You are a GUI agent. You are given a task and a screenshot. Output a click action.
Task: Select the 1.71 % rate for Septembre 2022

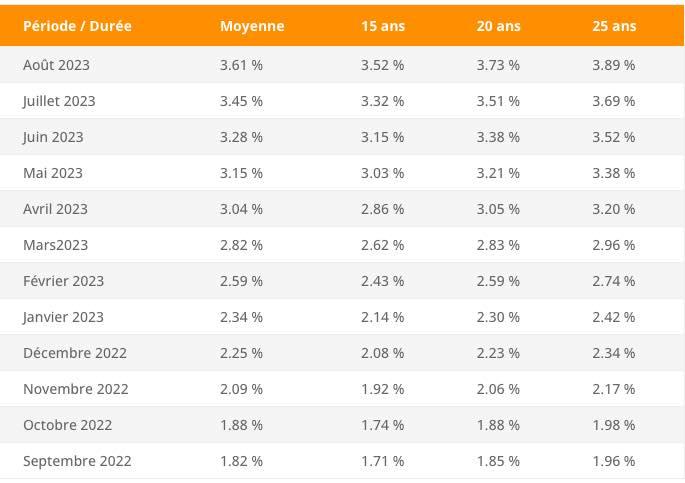pos(382,461)
